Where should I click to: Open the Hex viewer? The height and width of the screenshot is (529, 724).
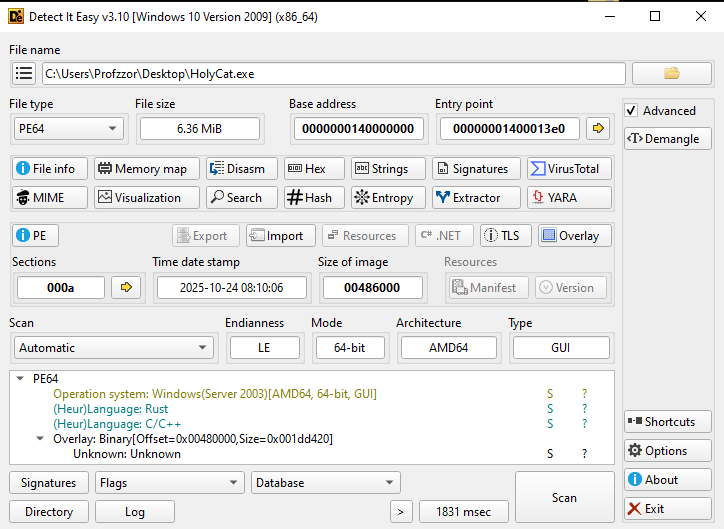[314, 168]
